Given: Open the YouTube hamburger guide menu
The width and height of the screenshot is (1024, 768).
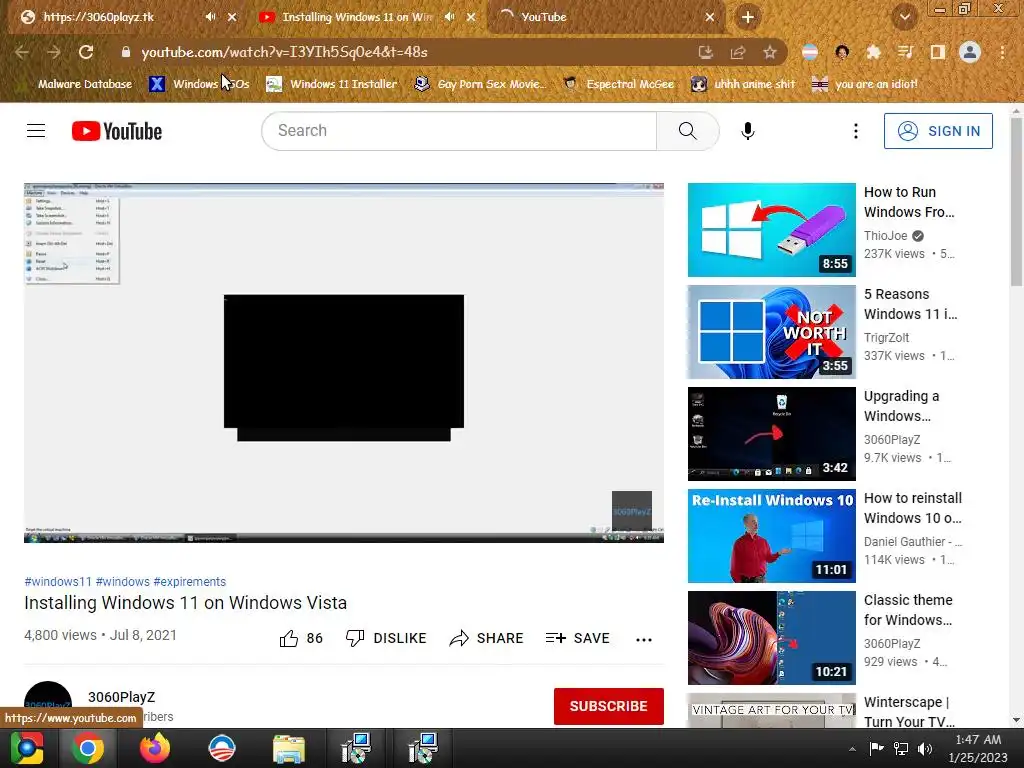Looking at the screenshot, I should pos(36,131).
